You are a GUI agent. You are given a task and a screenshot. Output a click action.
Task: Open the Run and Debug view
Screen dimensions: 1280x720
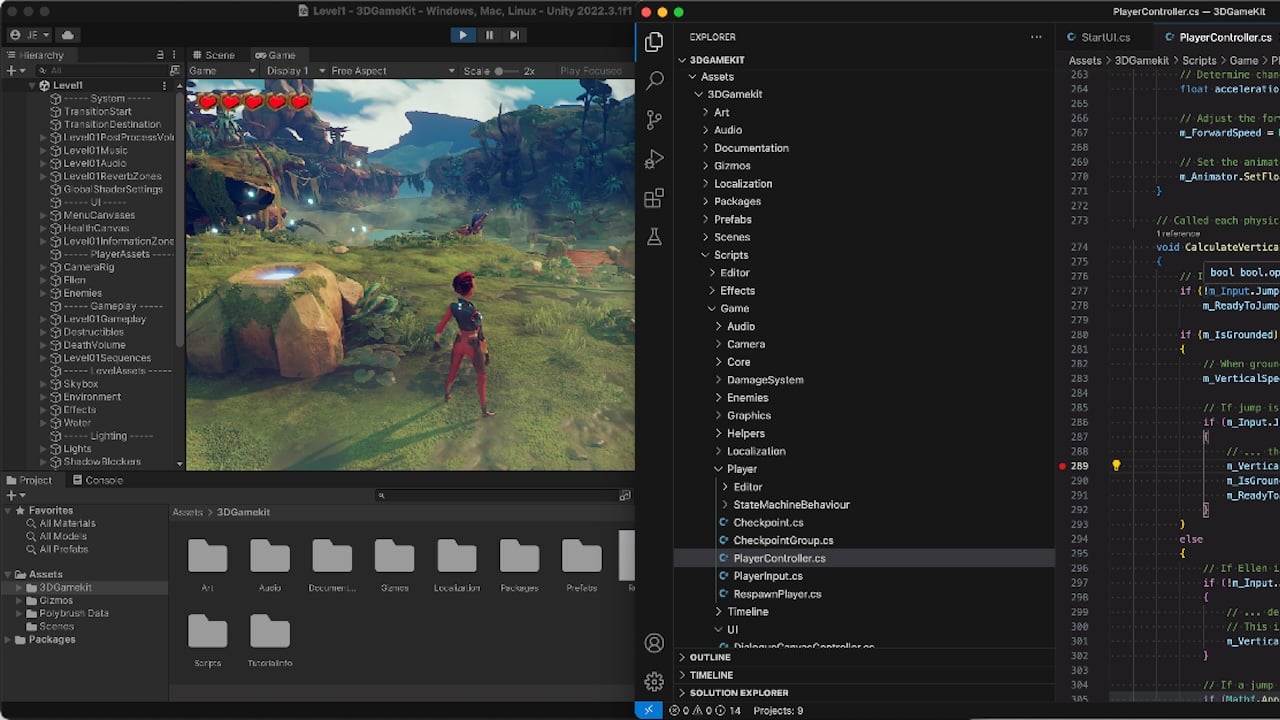click(654, 158)
